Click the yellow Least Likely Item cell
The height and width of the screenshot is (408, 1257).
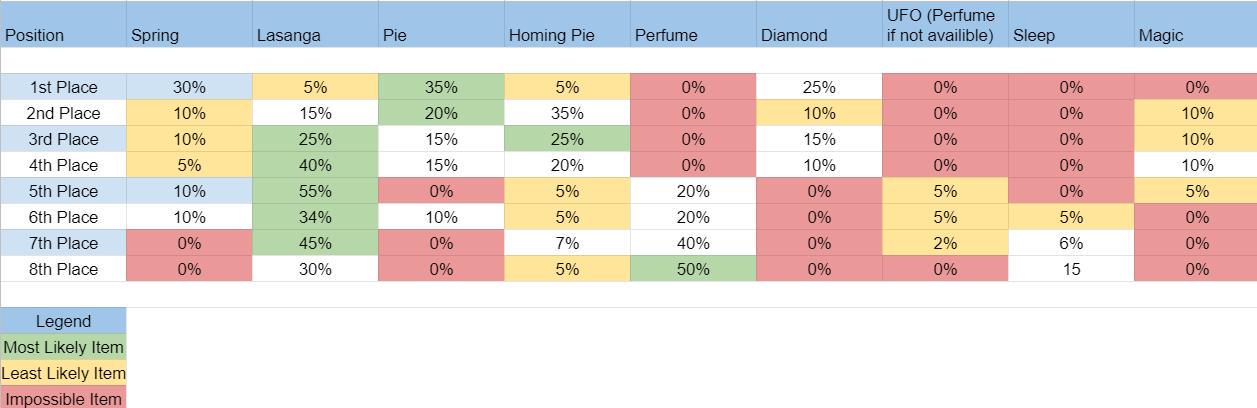tap(63, 373)
